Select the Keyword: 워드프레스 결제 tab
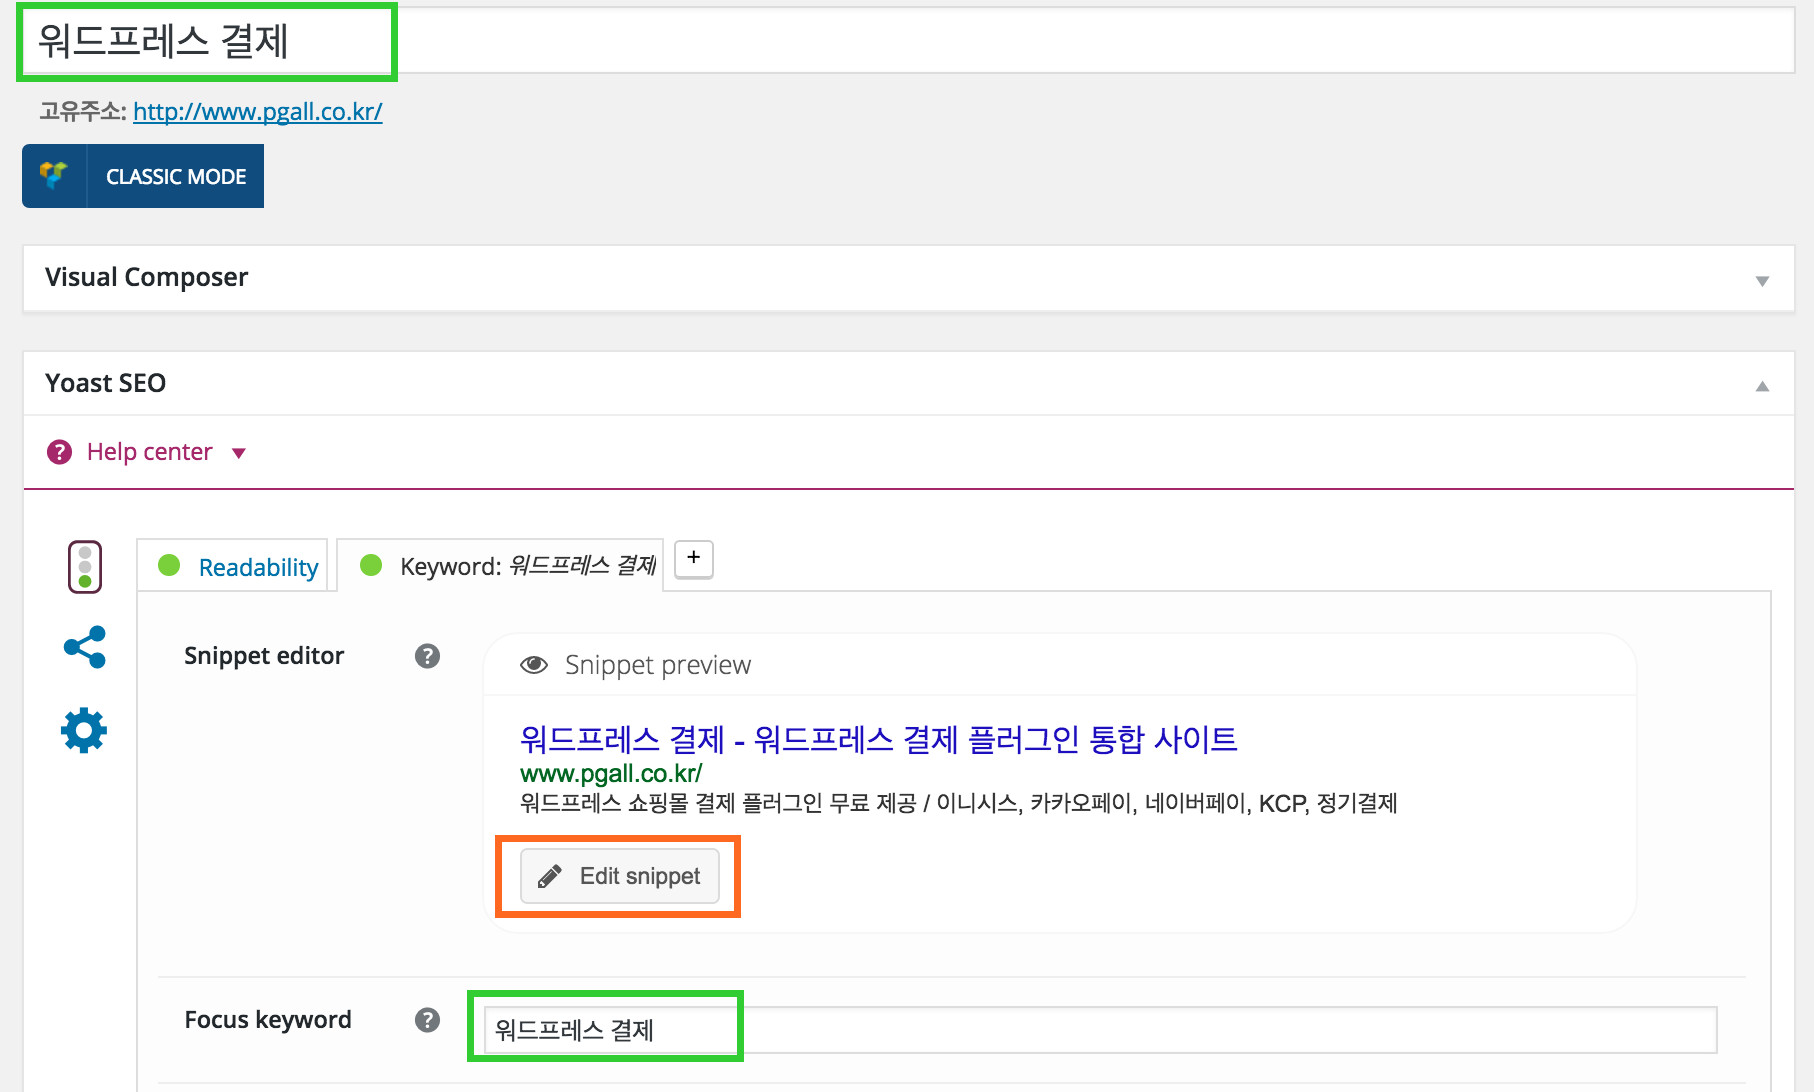 pos(500,566)
